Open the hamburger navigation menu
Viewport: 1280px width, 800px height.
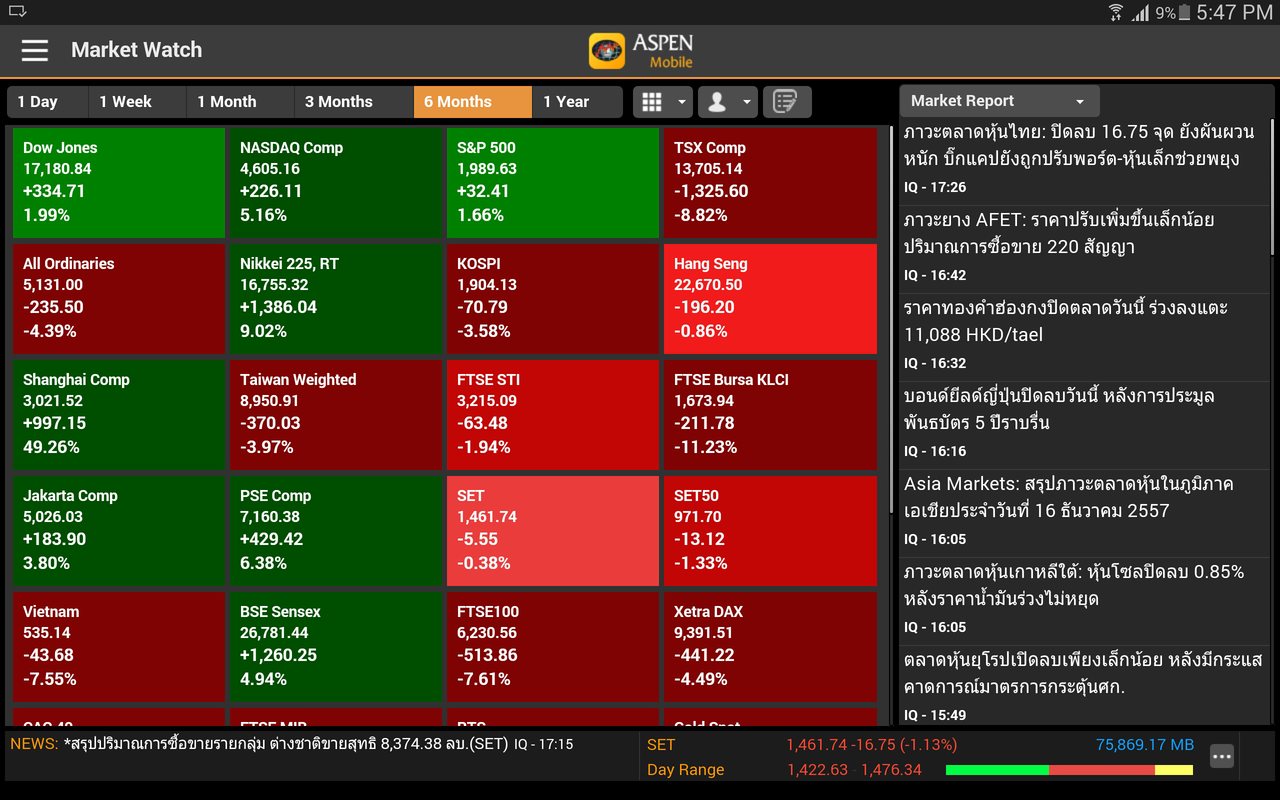point(35,50)
